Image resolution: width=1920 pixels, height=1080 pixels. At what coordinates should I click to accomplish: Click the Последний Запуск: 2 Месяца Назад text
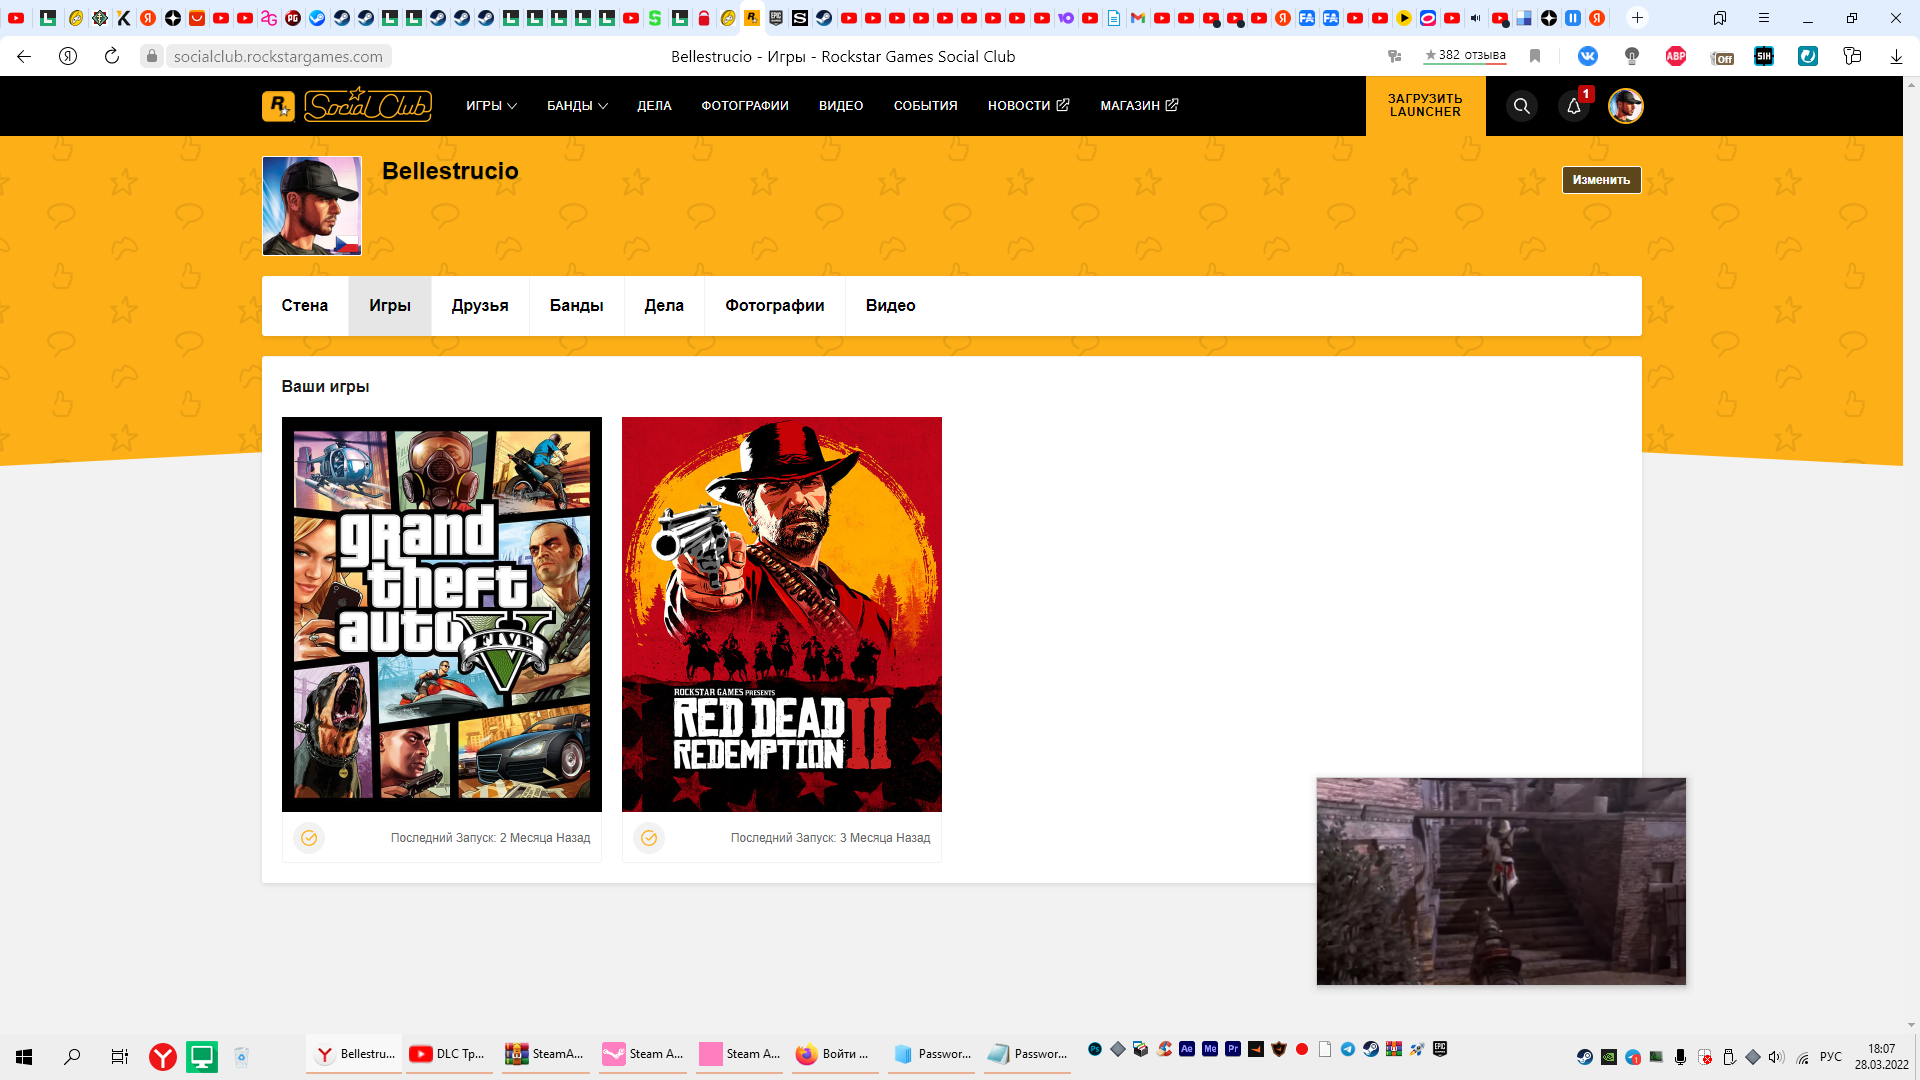(490, 838)
